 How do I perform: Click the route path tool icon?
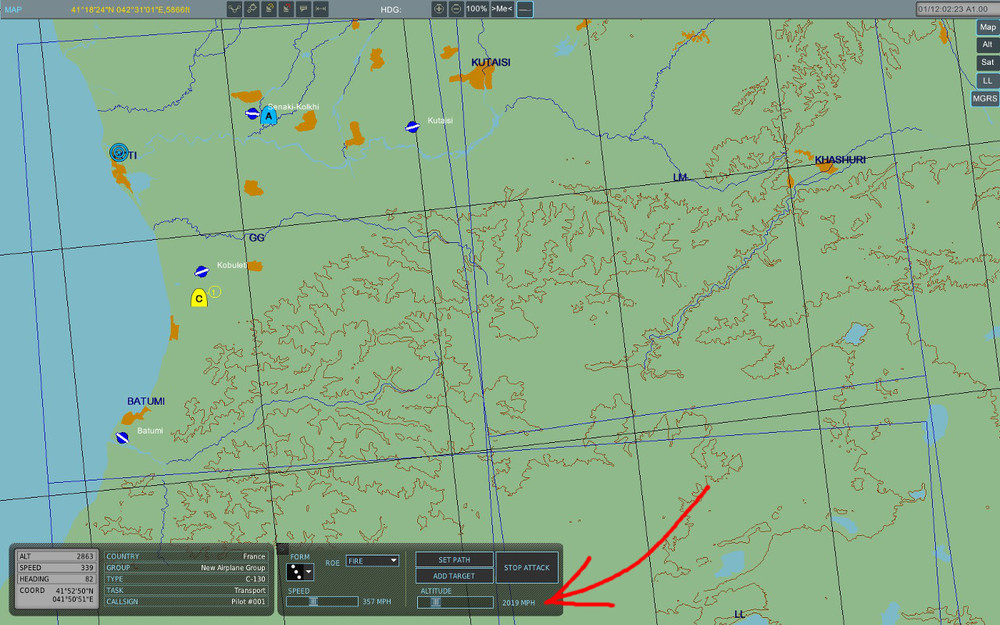pyautogui.click(x=234, y=9)
